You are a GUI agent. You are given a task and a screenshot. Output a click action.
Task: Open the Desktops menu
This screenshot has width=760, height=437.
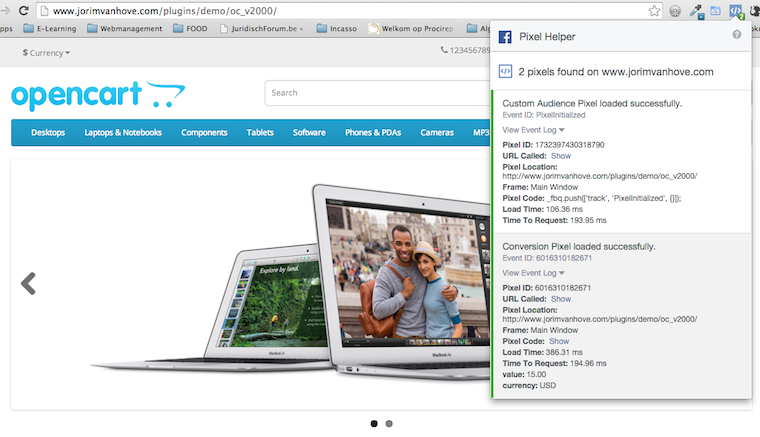(48, 132)
